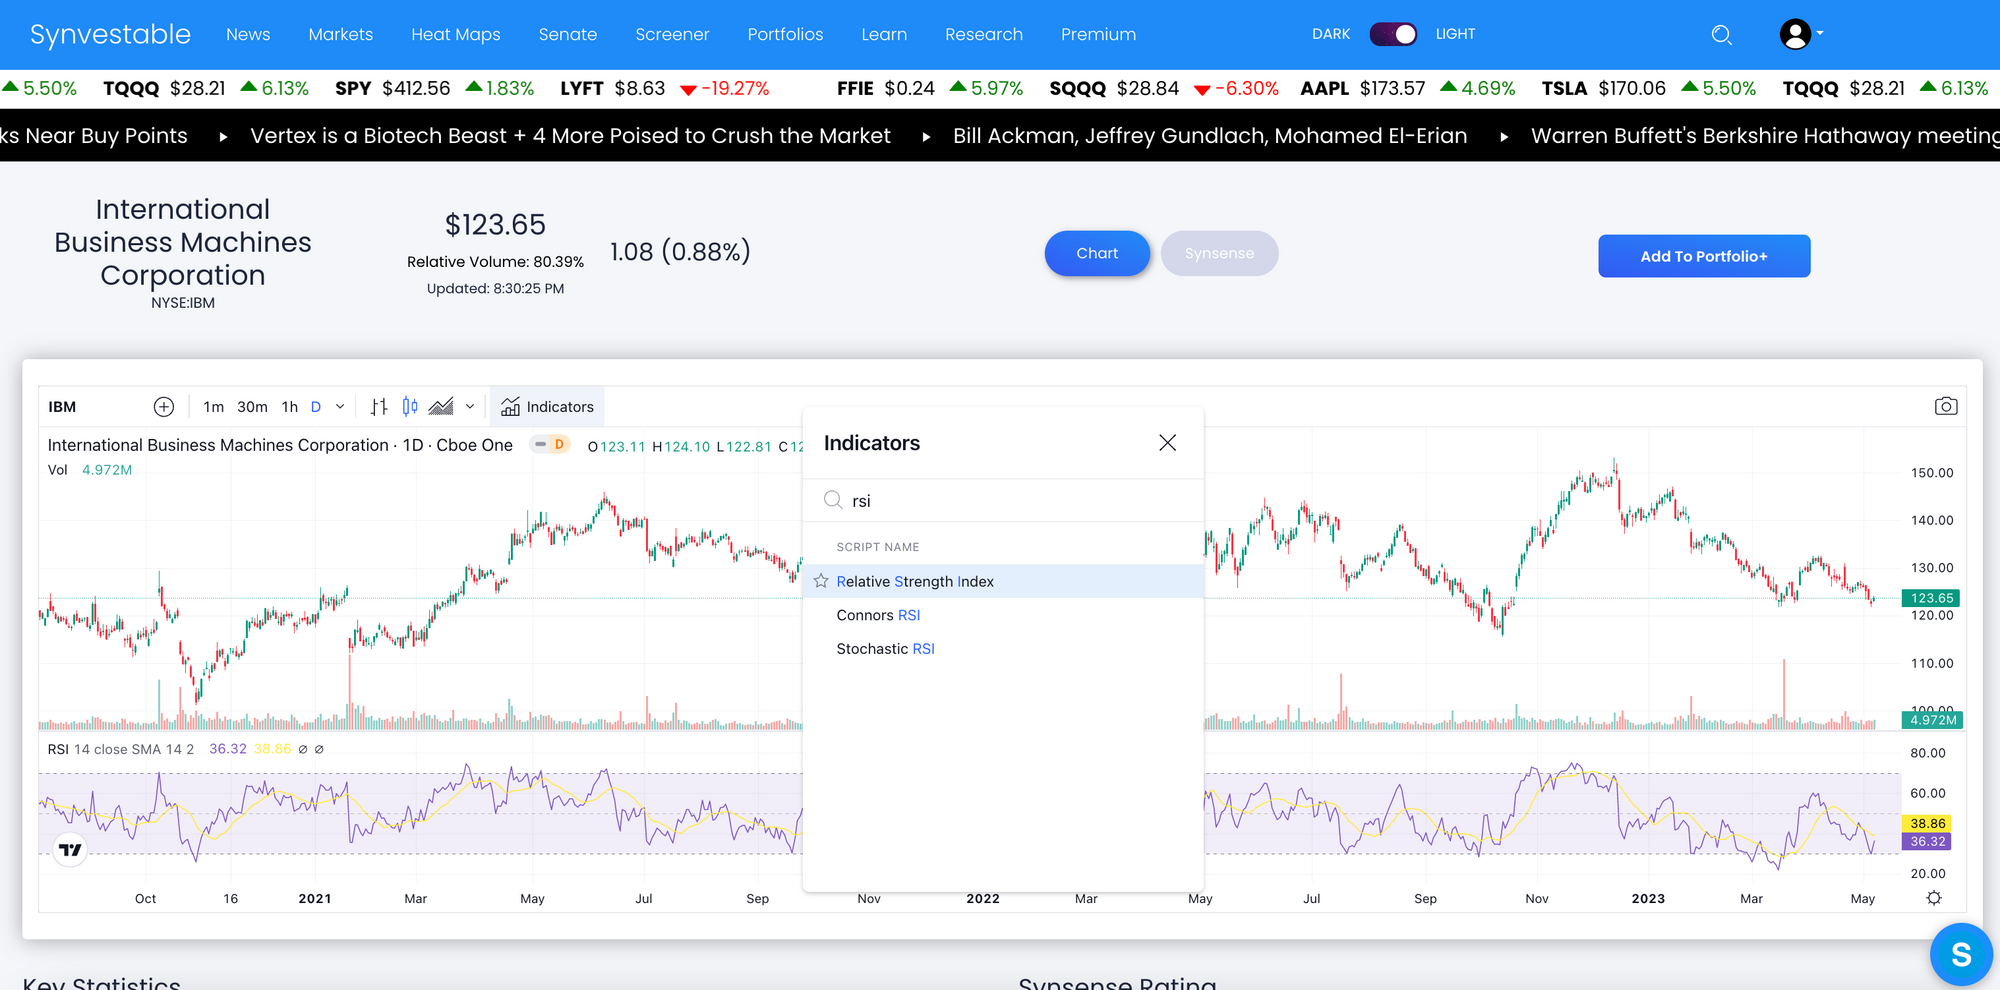This screenshot has width=2000, height=990.
Task: Select the candlestick chart style icon
Action: (x=410, y=407)
